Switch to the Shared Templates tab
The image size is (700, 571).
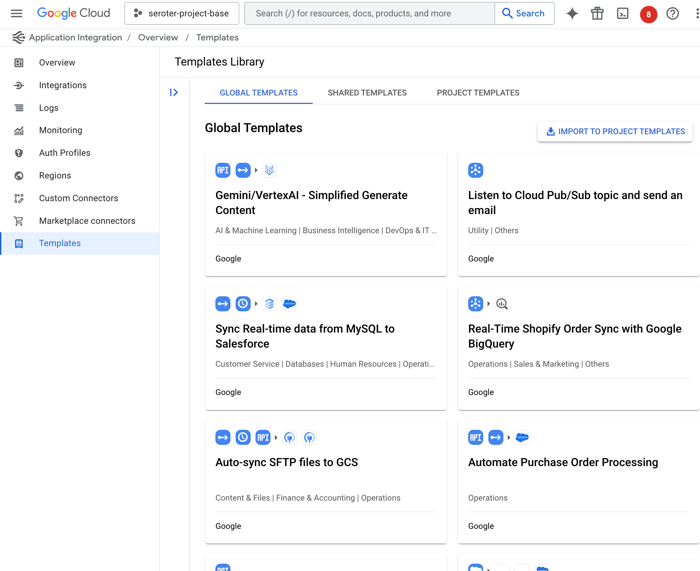(367, 93)
